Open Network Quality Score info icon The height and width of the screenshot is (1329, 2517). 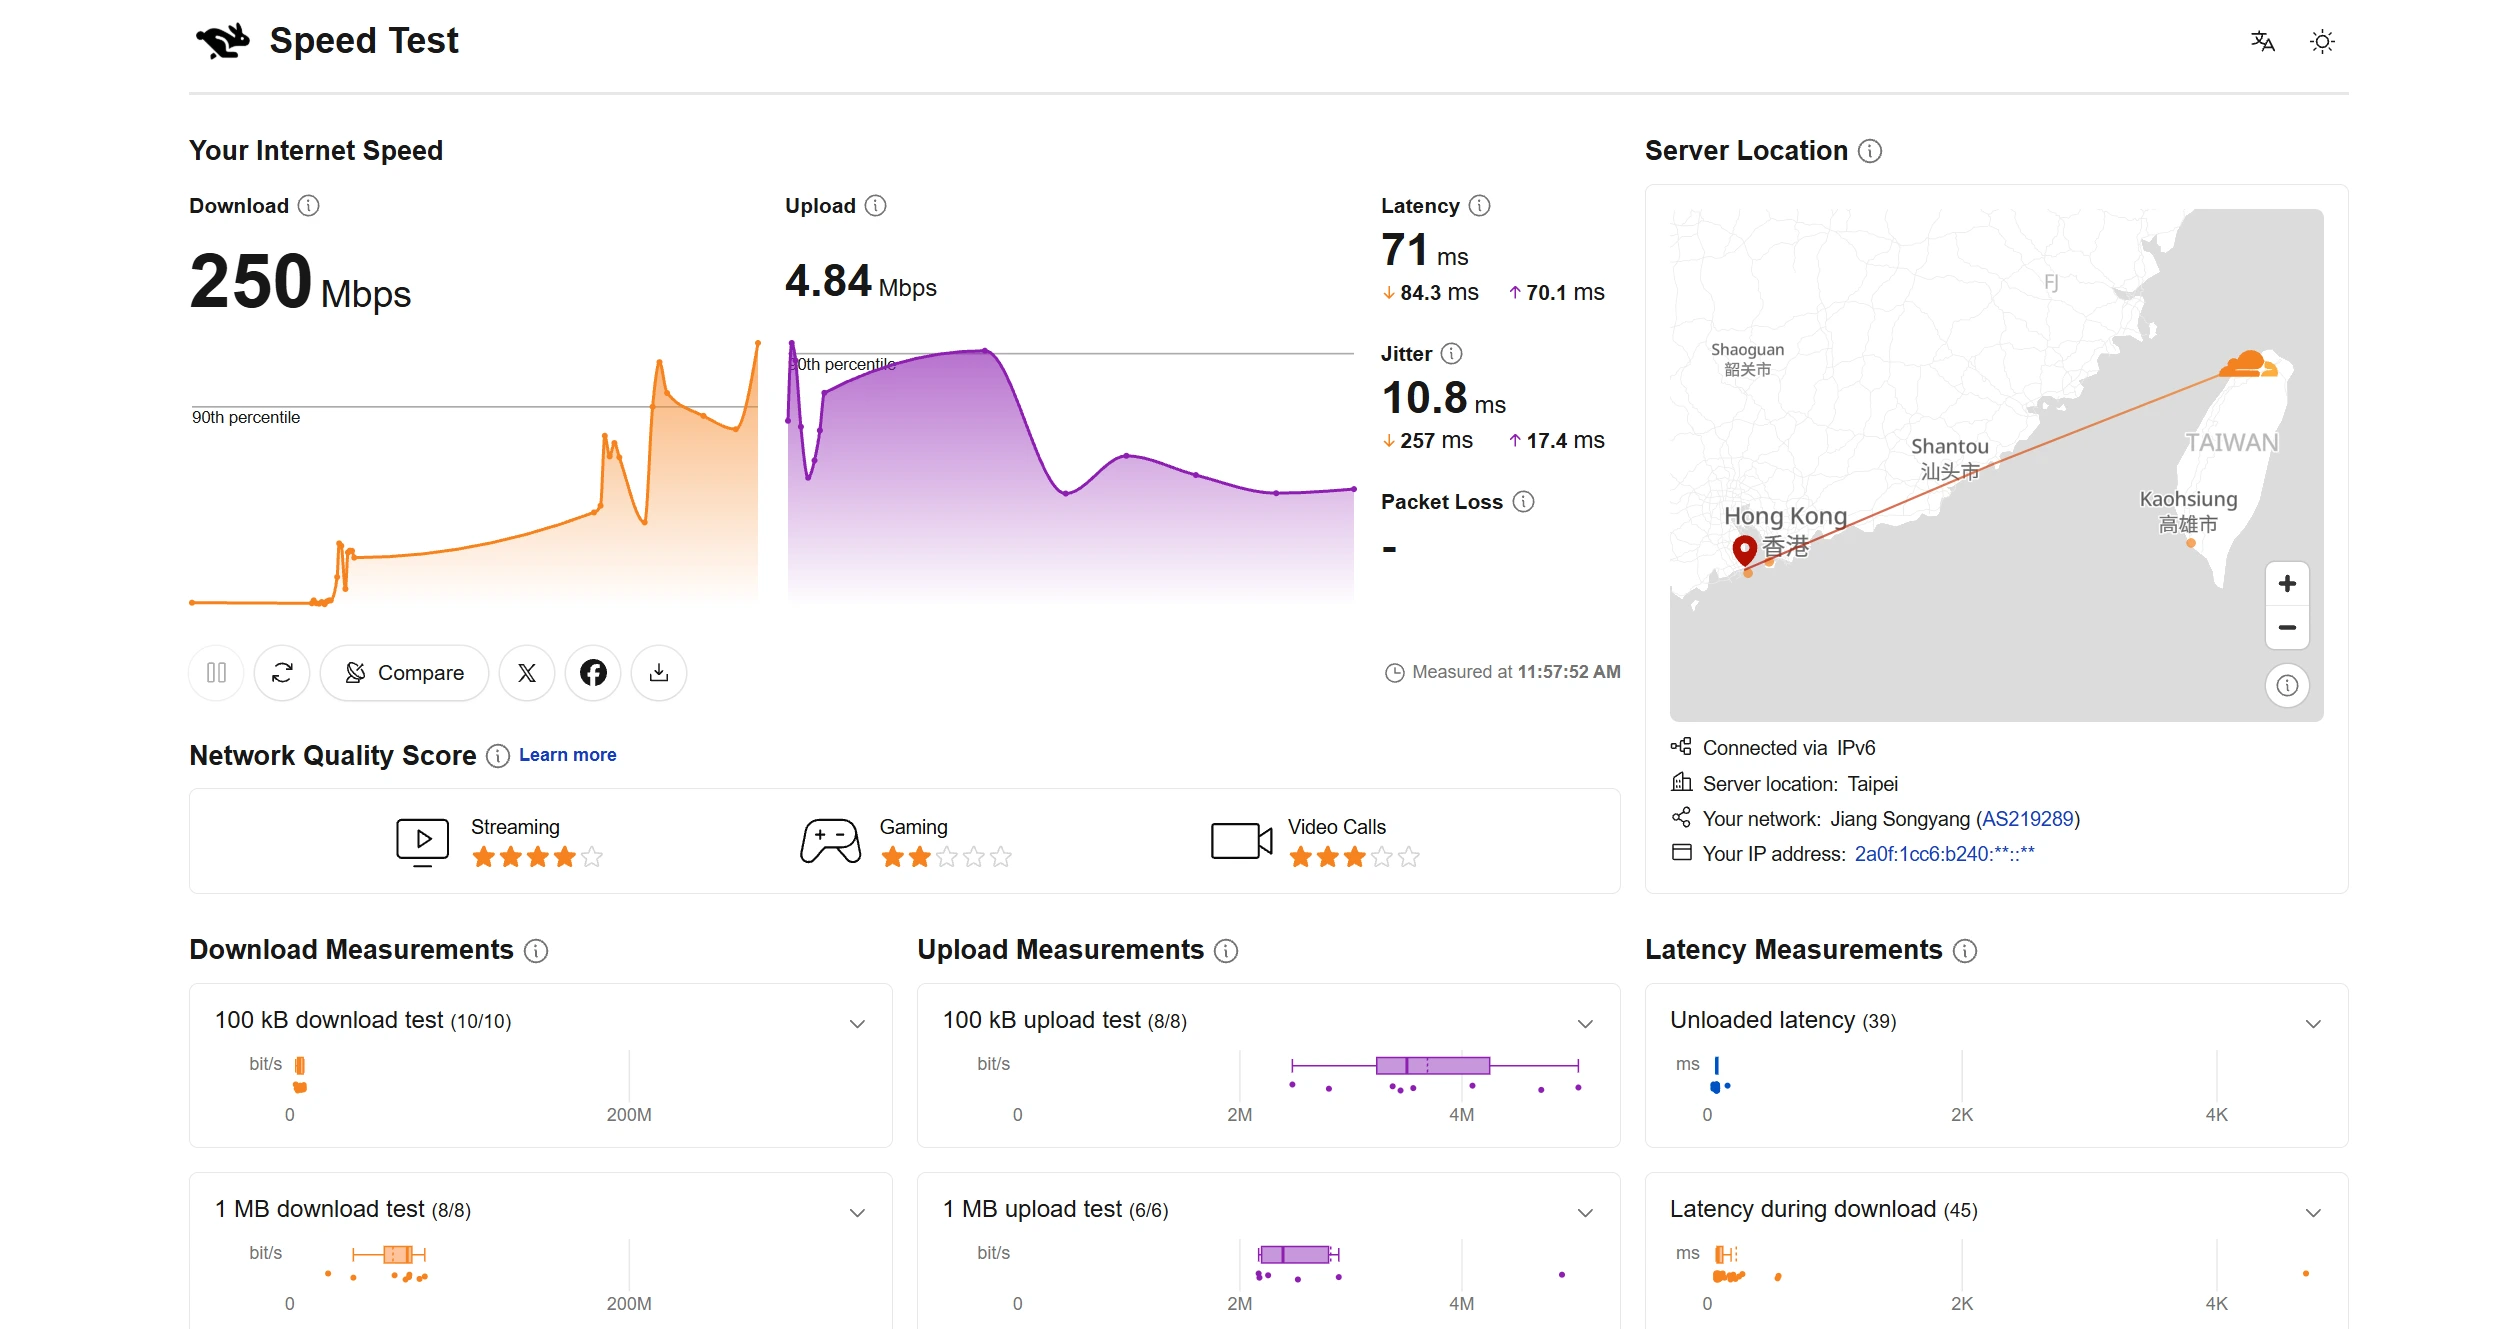[x=498, y=756]
